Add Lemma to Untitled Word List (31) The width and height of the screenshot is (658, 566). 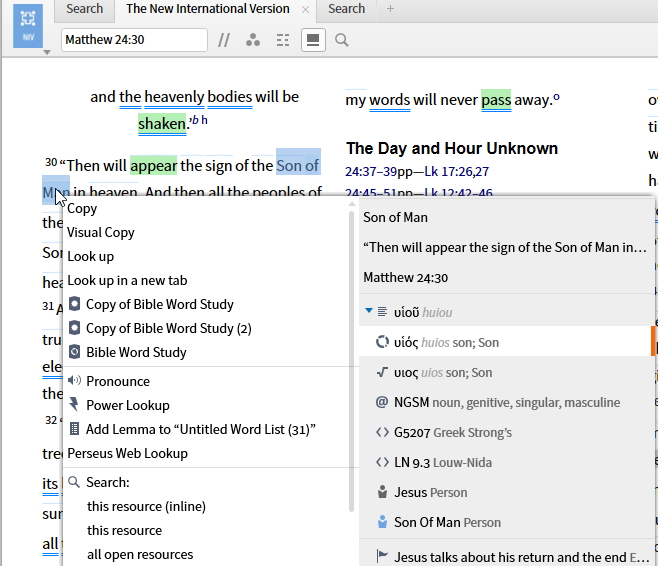[201, 429]
